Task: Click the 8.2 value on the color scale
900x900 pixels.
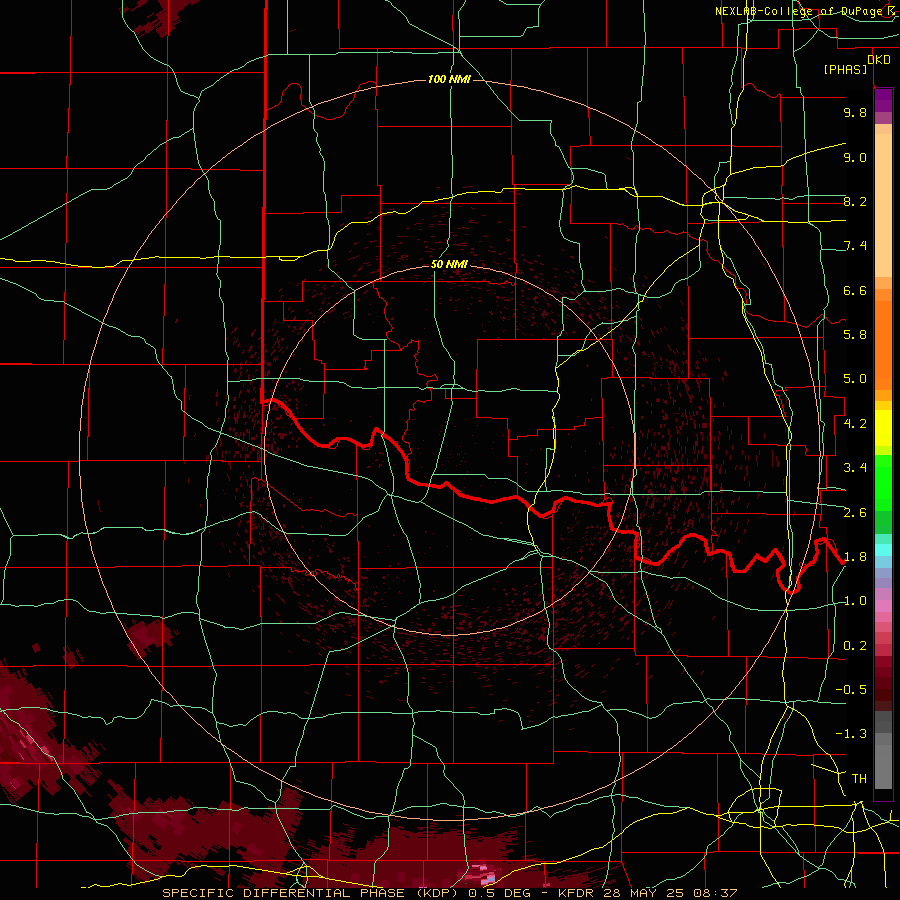Action: pos(855,201)
